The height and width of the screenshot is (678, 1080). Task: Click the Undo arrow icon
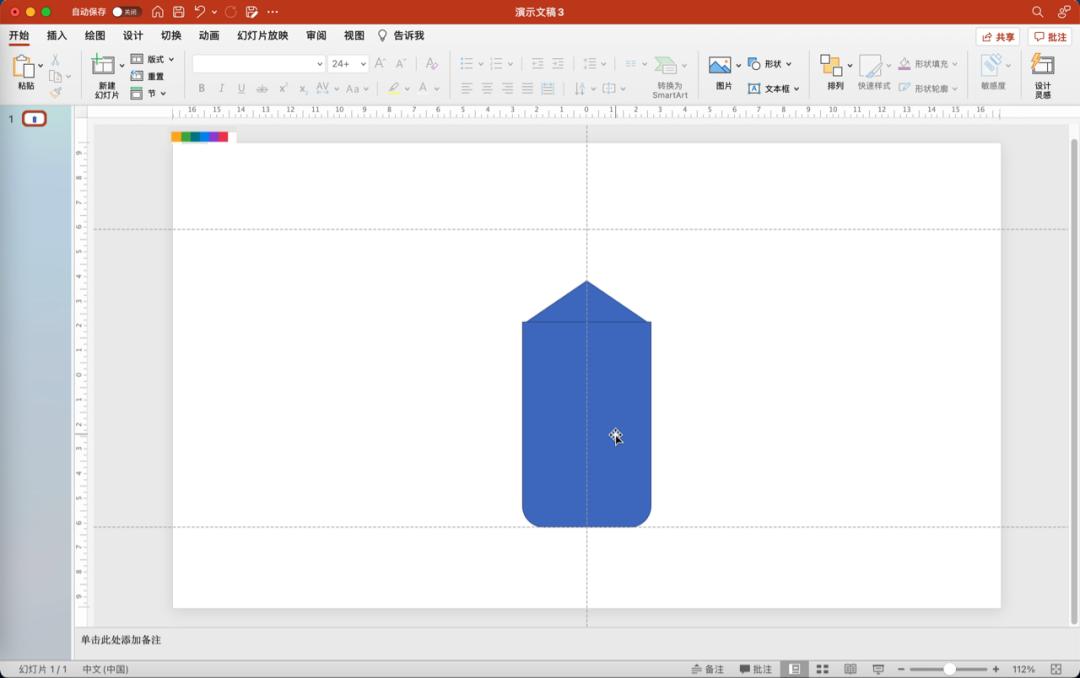(200, 12)
